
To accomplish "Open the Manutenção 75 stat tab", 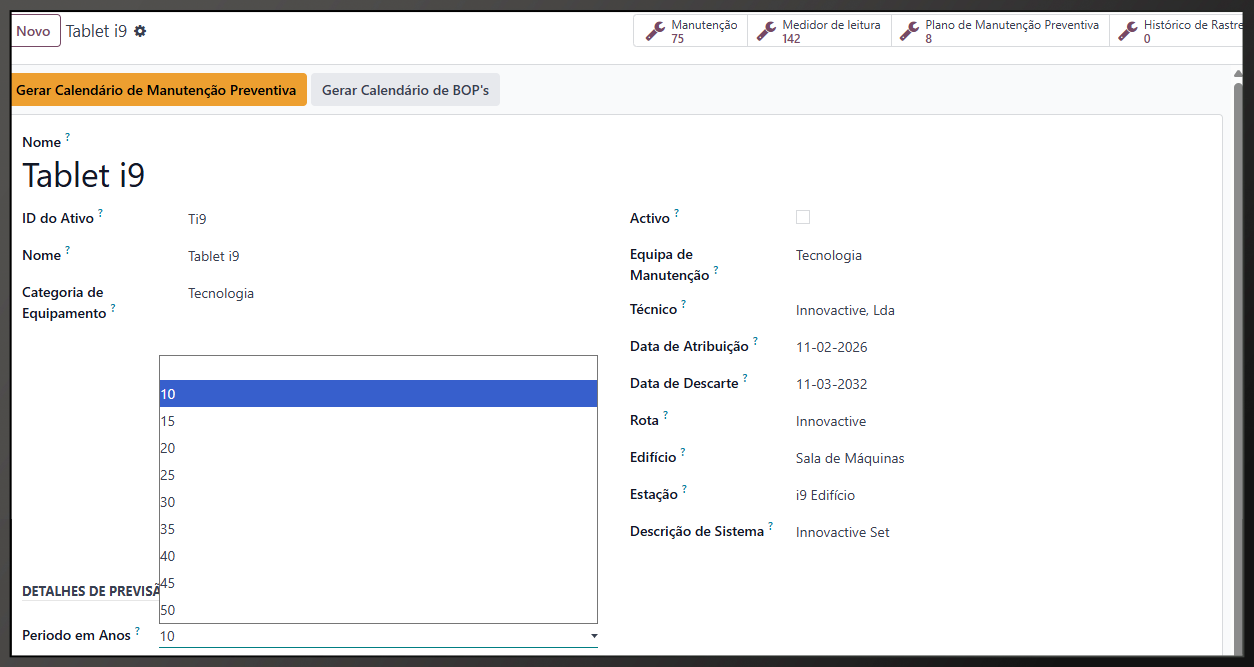I will pyautogui.click(x=690, y=31).
